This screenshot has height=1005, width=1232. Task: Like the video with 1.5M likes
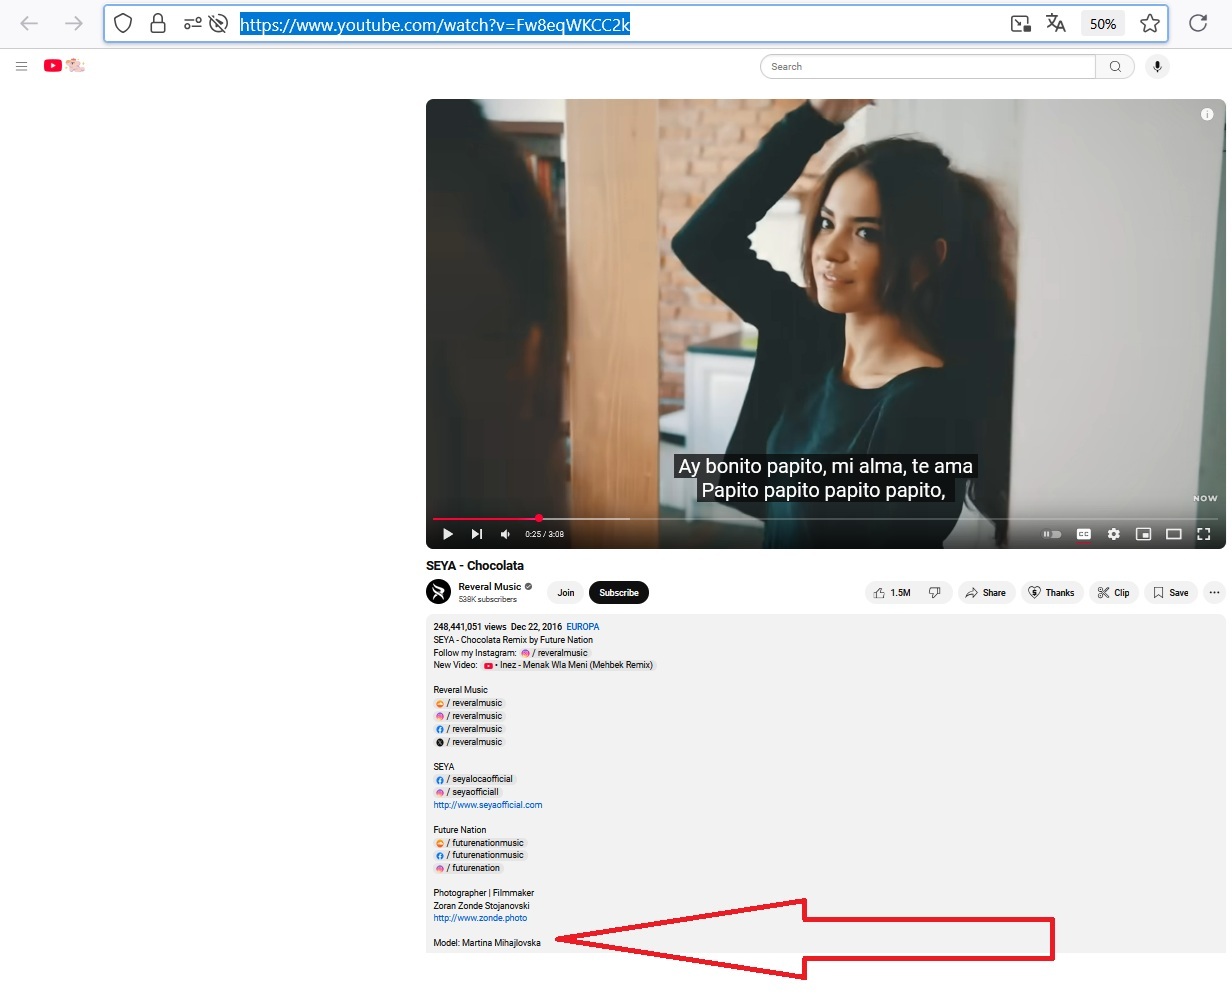click(x=892, y=593)
